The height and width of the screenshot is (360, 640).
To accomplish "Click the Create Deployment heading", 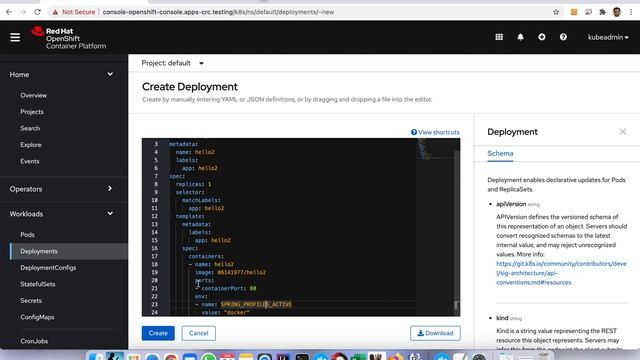I will (x=190, y=87).
